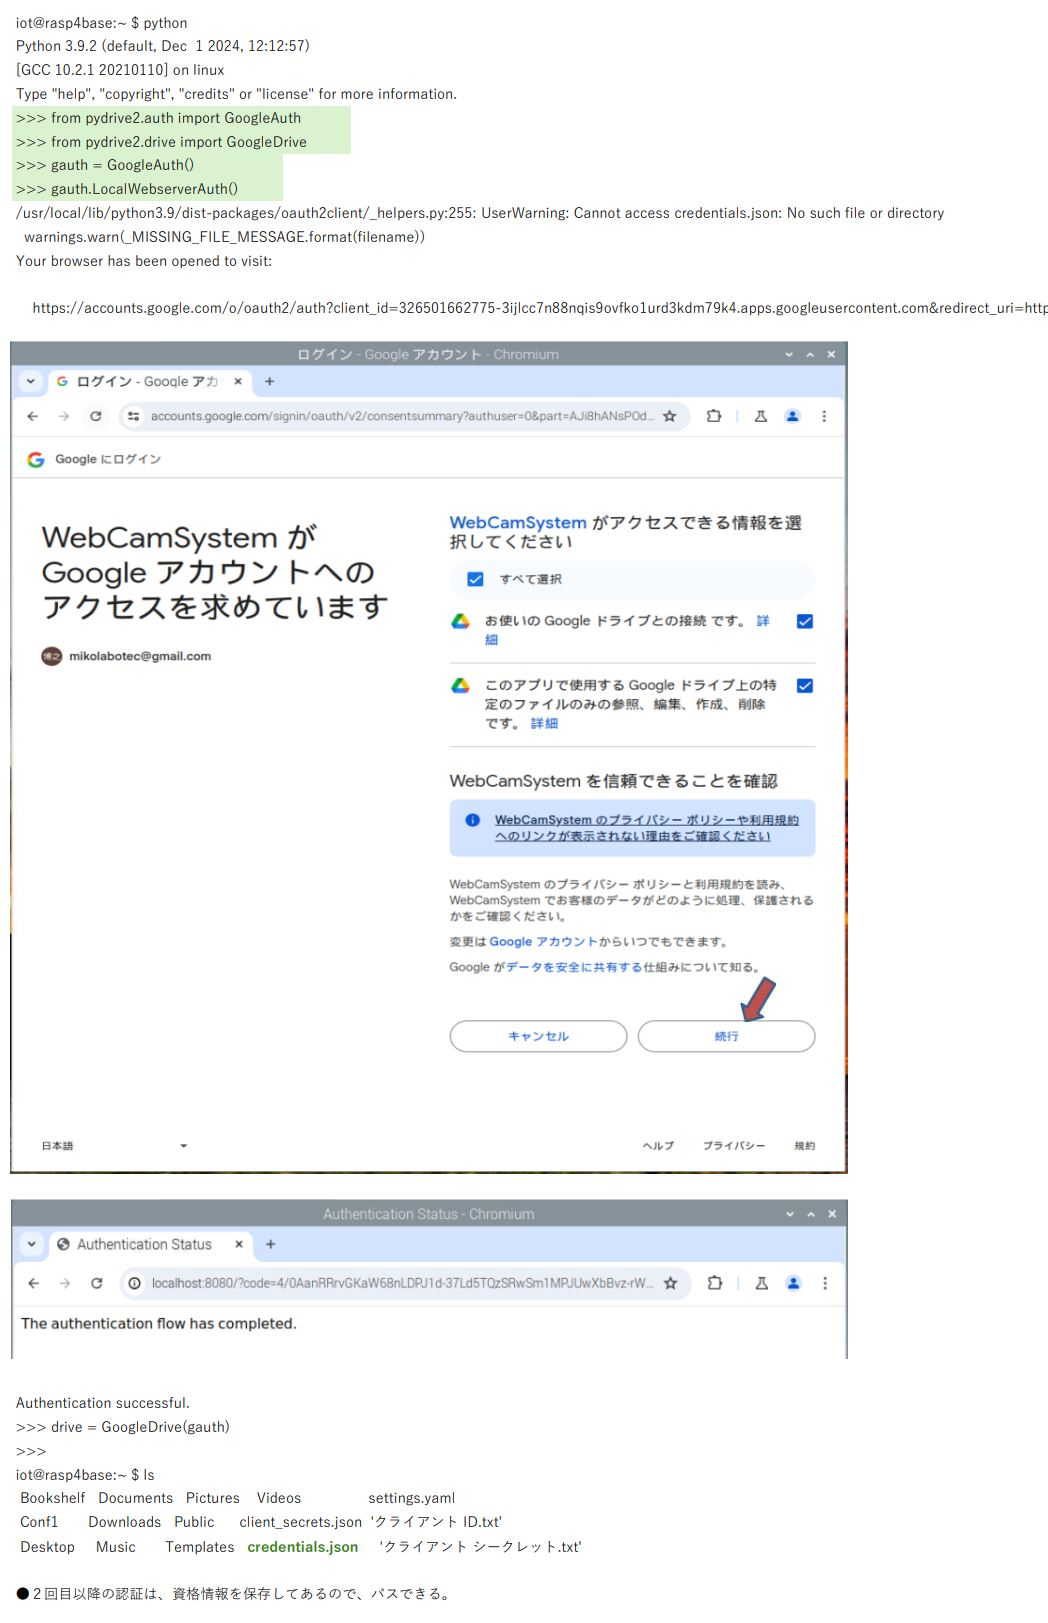
Task: Open 日本語 language dropdown
Action: click(x=115, y=1146)
